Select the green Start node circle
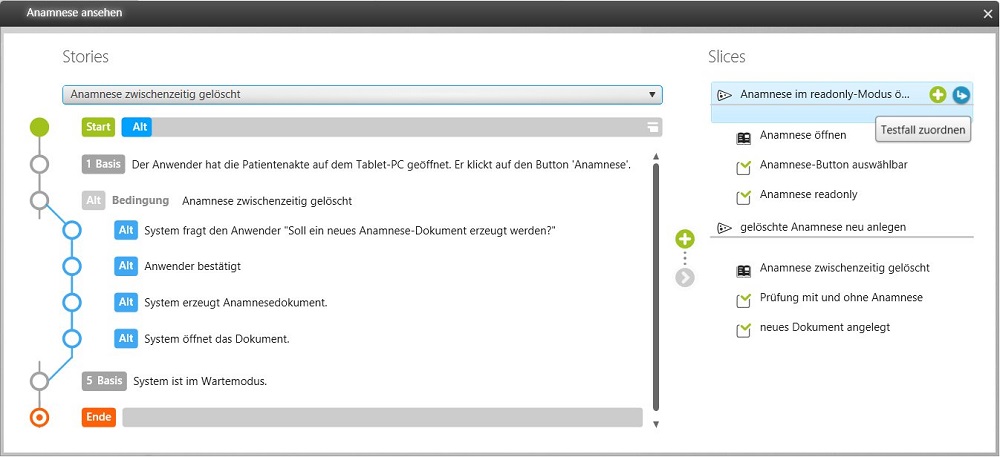The height and width of the screenshot is (457, 1000). coord(40,127)
